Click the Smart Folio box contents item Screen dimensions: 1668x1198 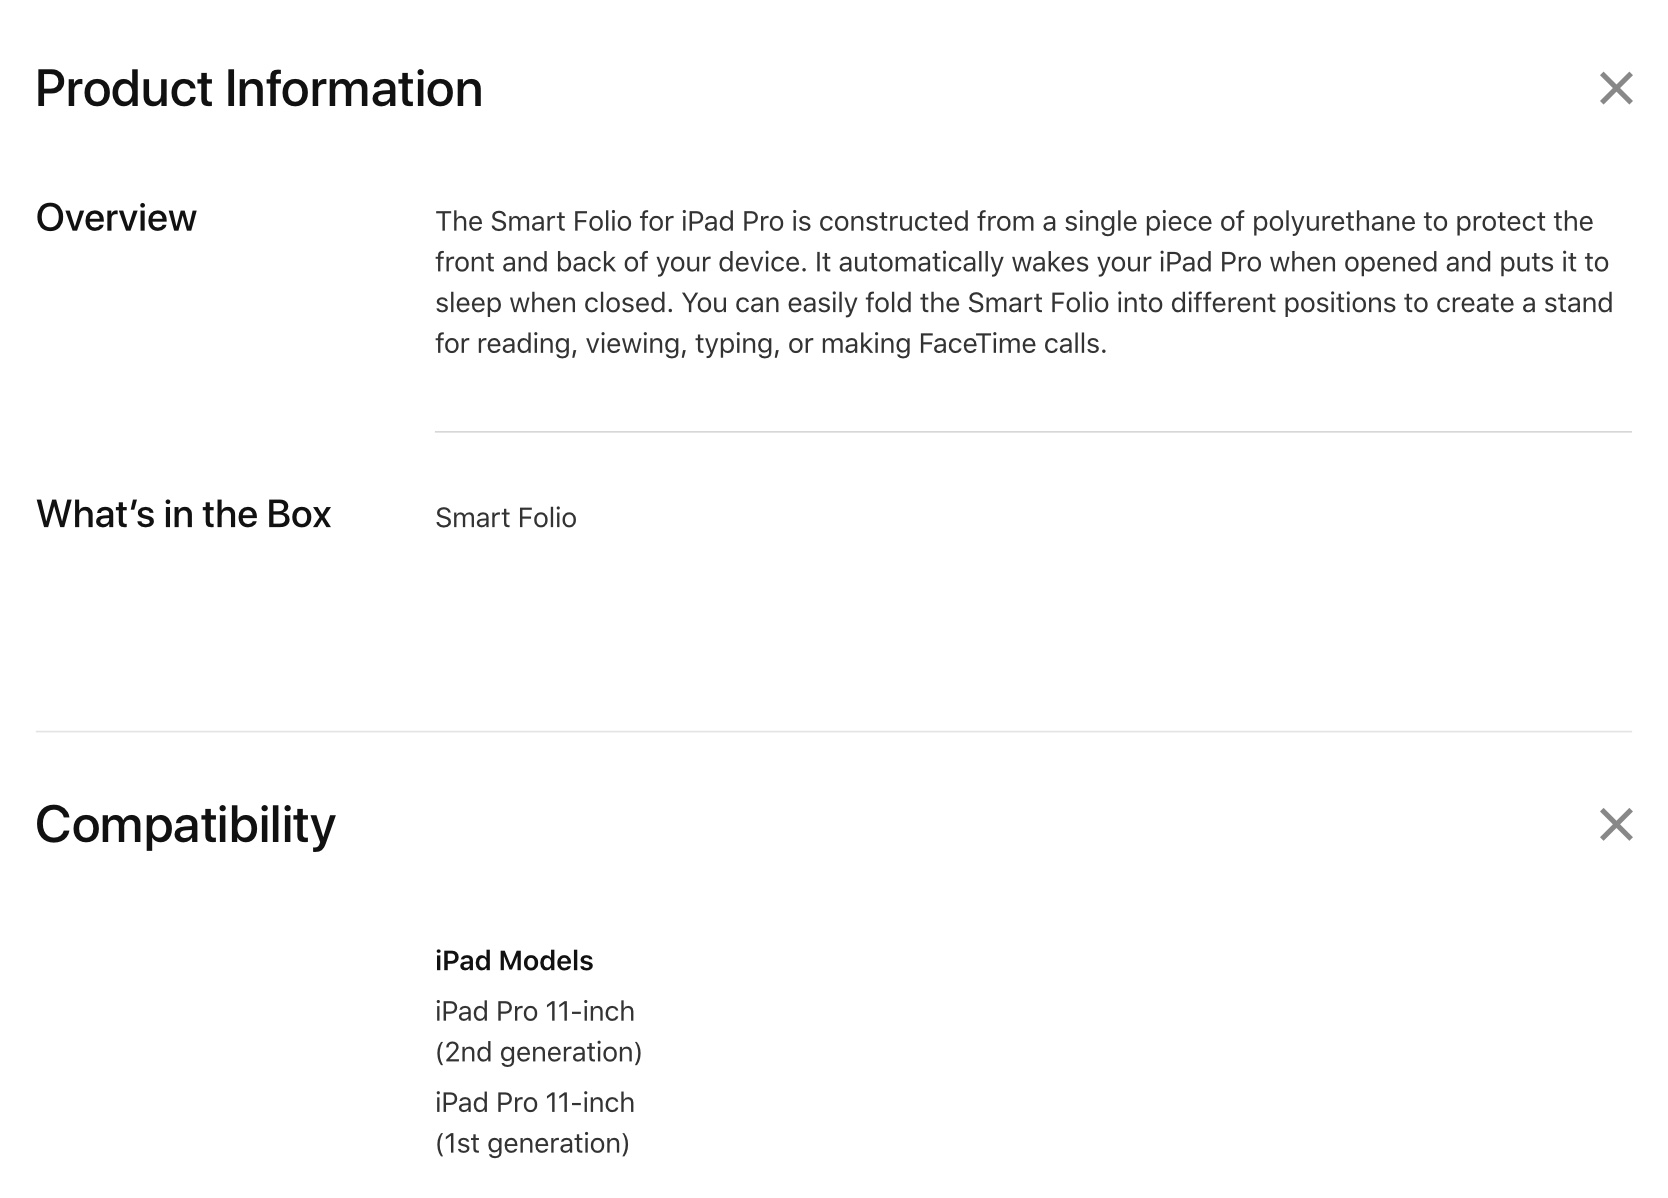505,518
